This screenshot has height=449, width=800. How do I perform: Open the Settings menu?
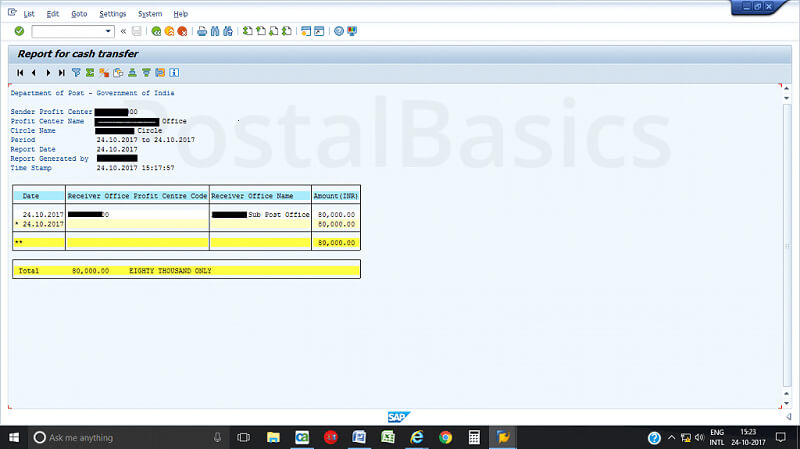pyautogui.click(x=113, y=14)
